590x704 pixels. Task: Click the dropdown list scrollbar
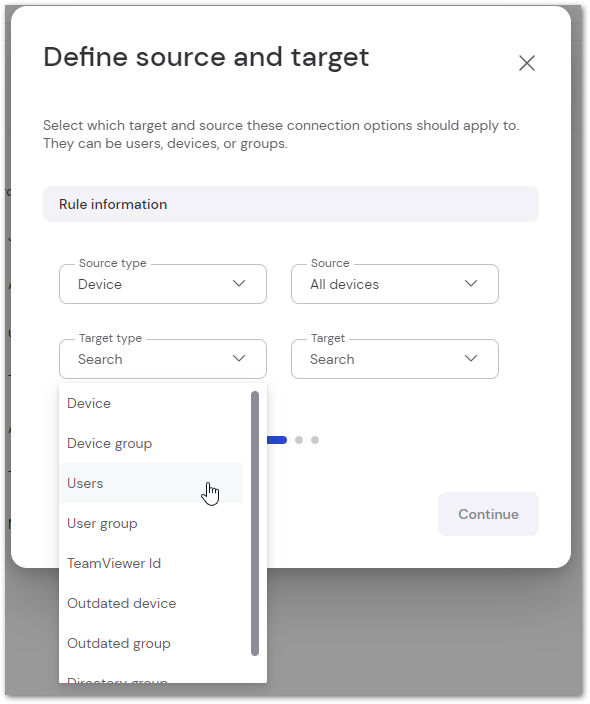point(255,524)
